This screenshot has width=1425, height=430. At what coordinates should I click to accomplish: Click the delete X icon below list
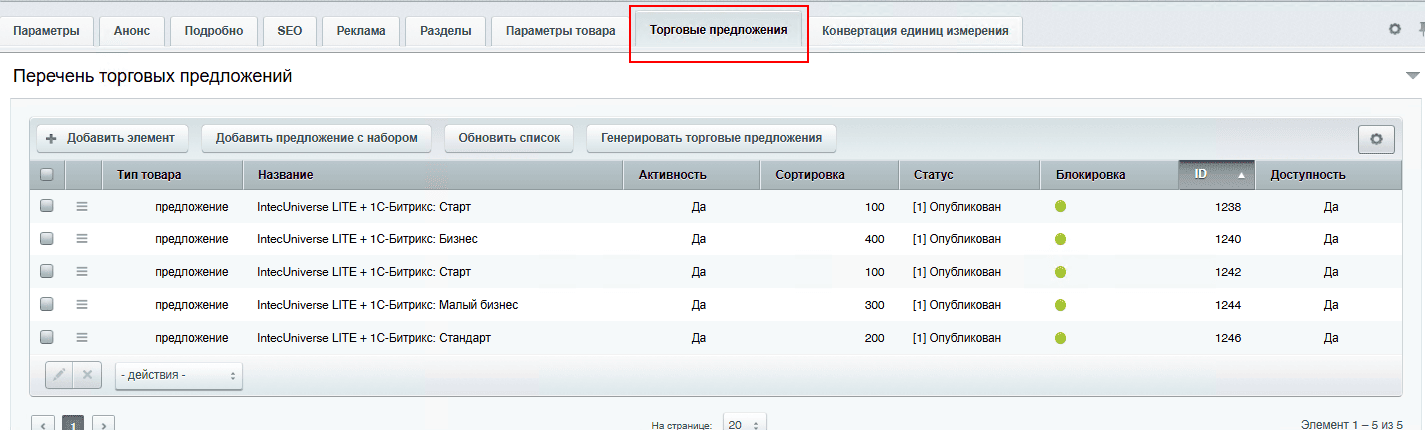point(87,375)
